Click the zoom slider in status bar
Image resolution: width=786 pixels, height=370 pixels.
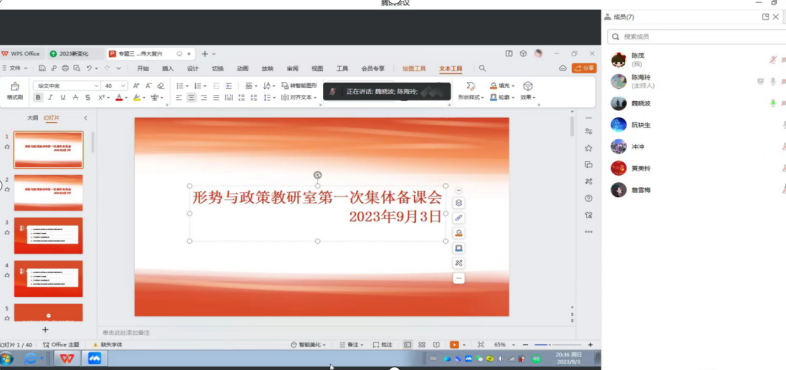557,345
